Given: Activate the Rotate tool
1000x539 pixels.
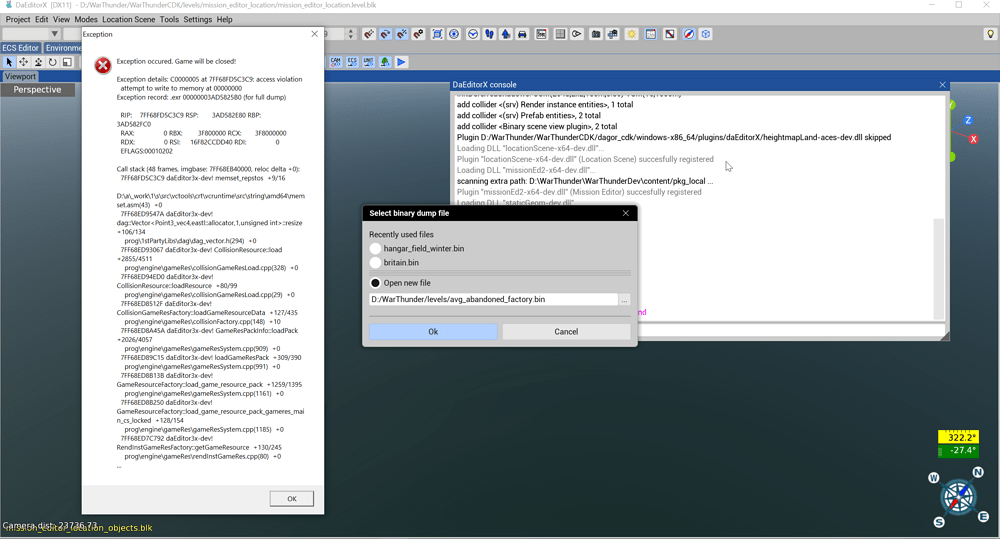Looking at the screenshot, I should [x=53, y=62].
